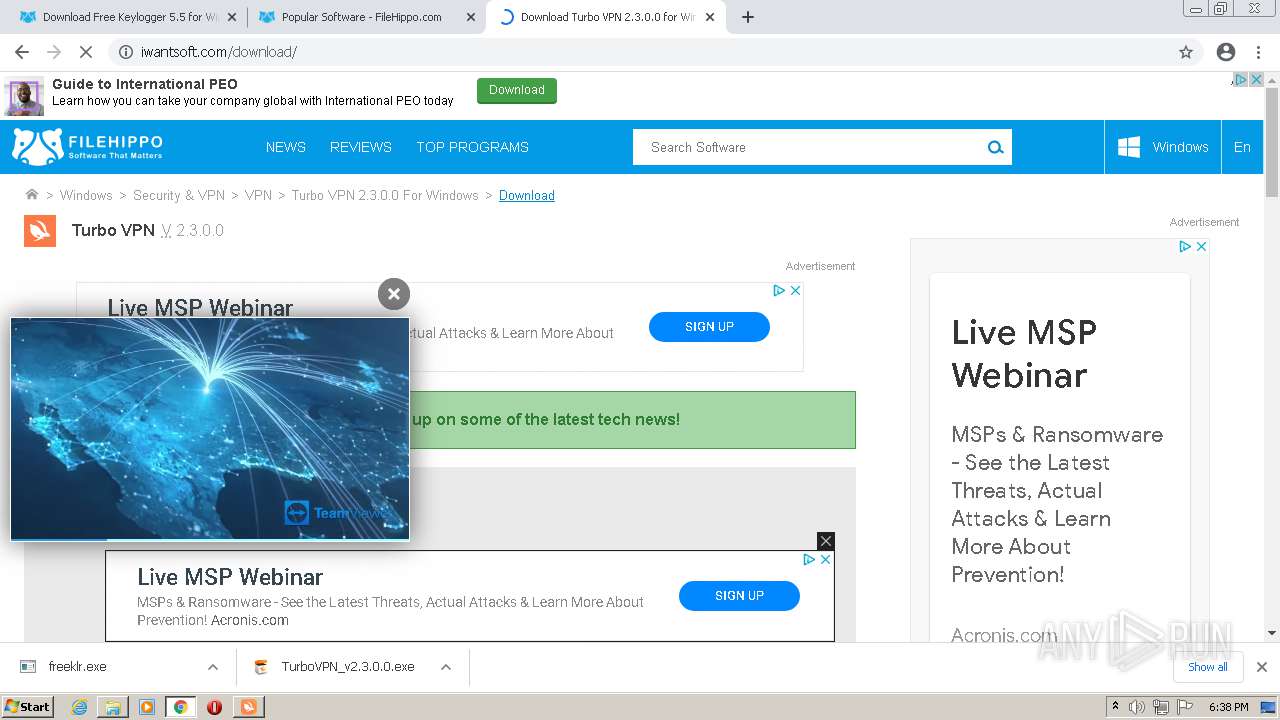This screenshot has height=720, width=1280.
Task: Click right sidebar Live MSP Webinar ad
Action: click(x=1059, y=440)
